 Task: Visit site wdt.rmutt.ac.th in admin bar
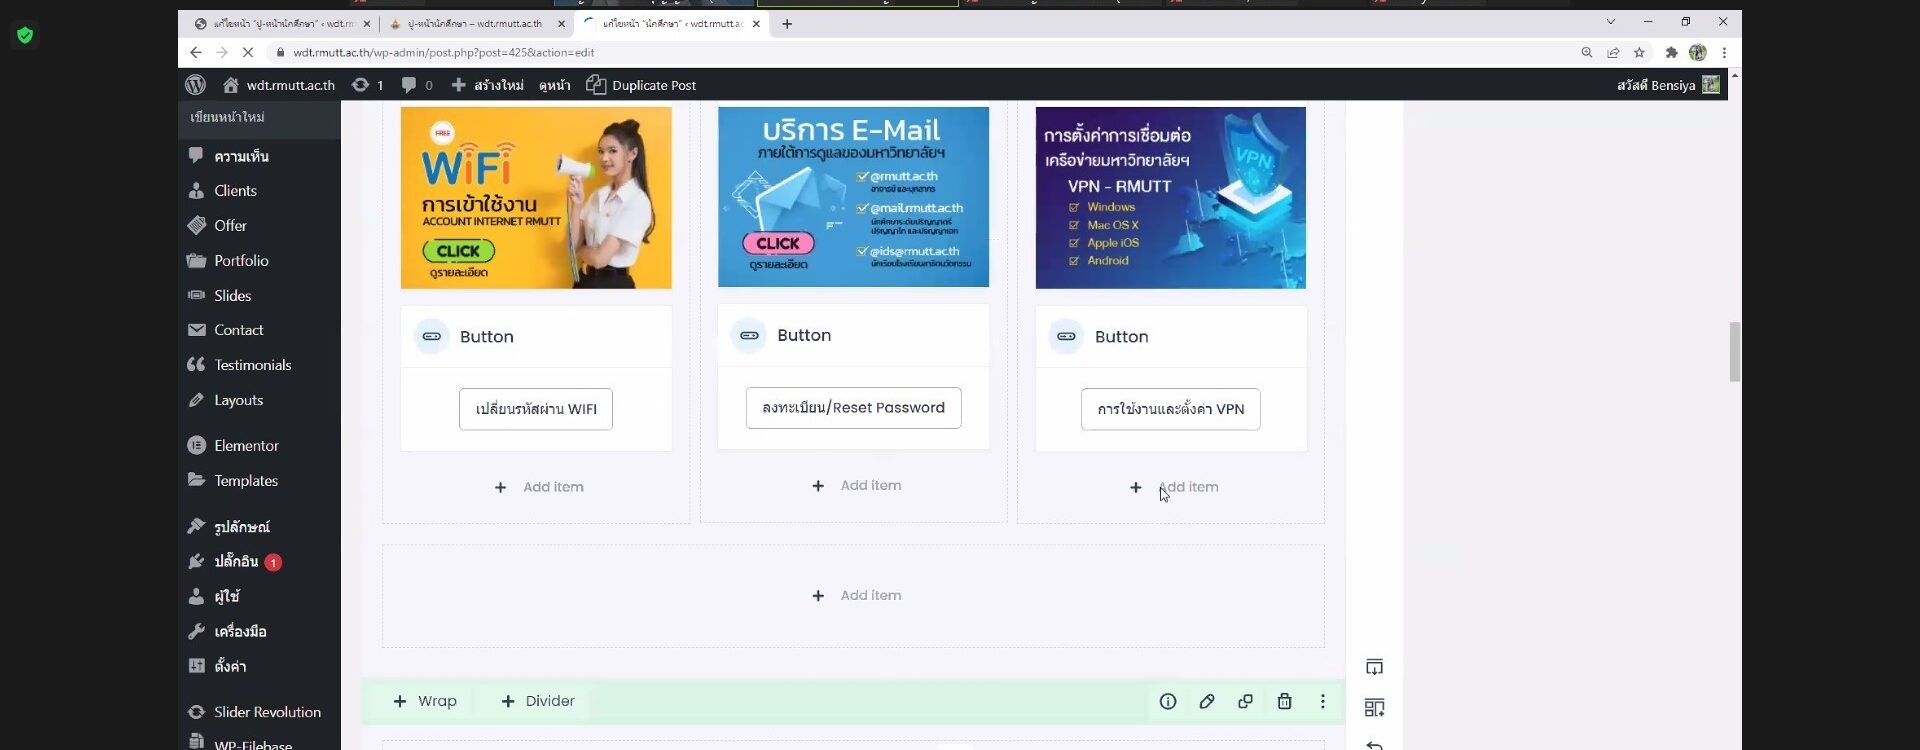pos(278,85)
